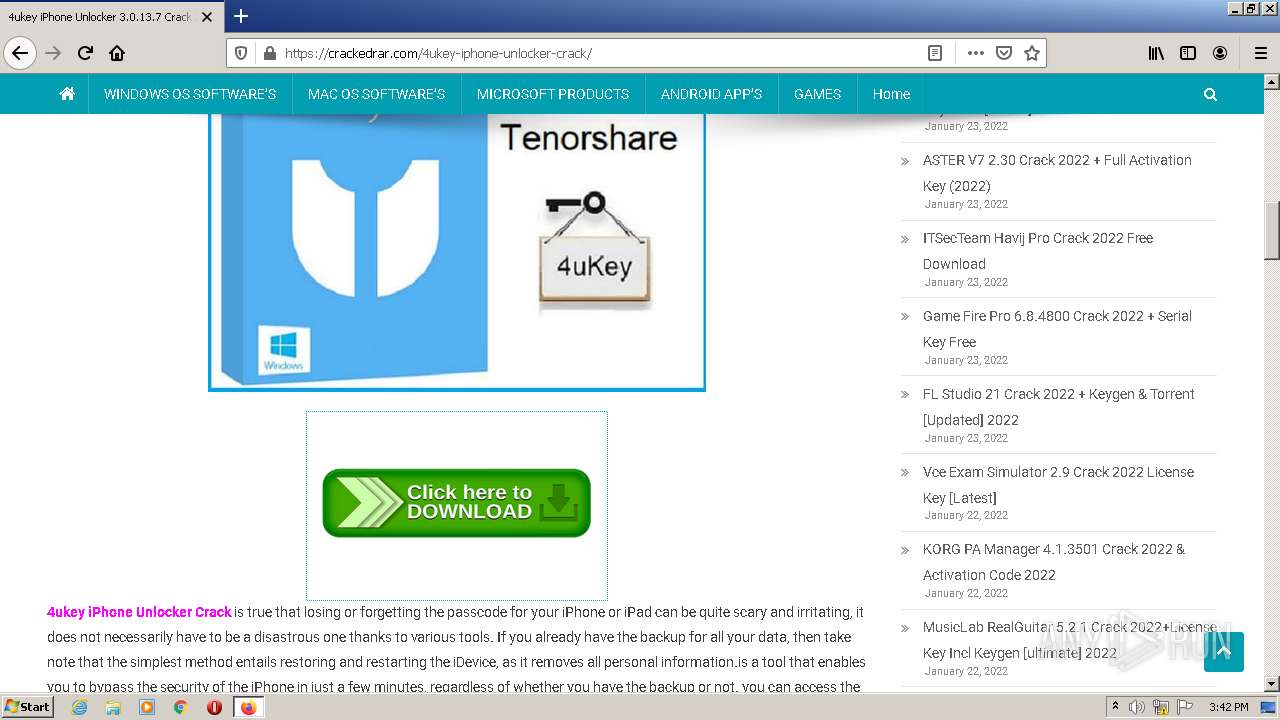View site security padlock info

(x=268, y=53)
